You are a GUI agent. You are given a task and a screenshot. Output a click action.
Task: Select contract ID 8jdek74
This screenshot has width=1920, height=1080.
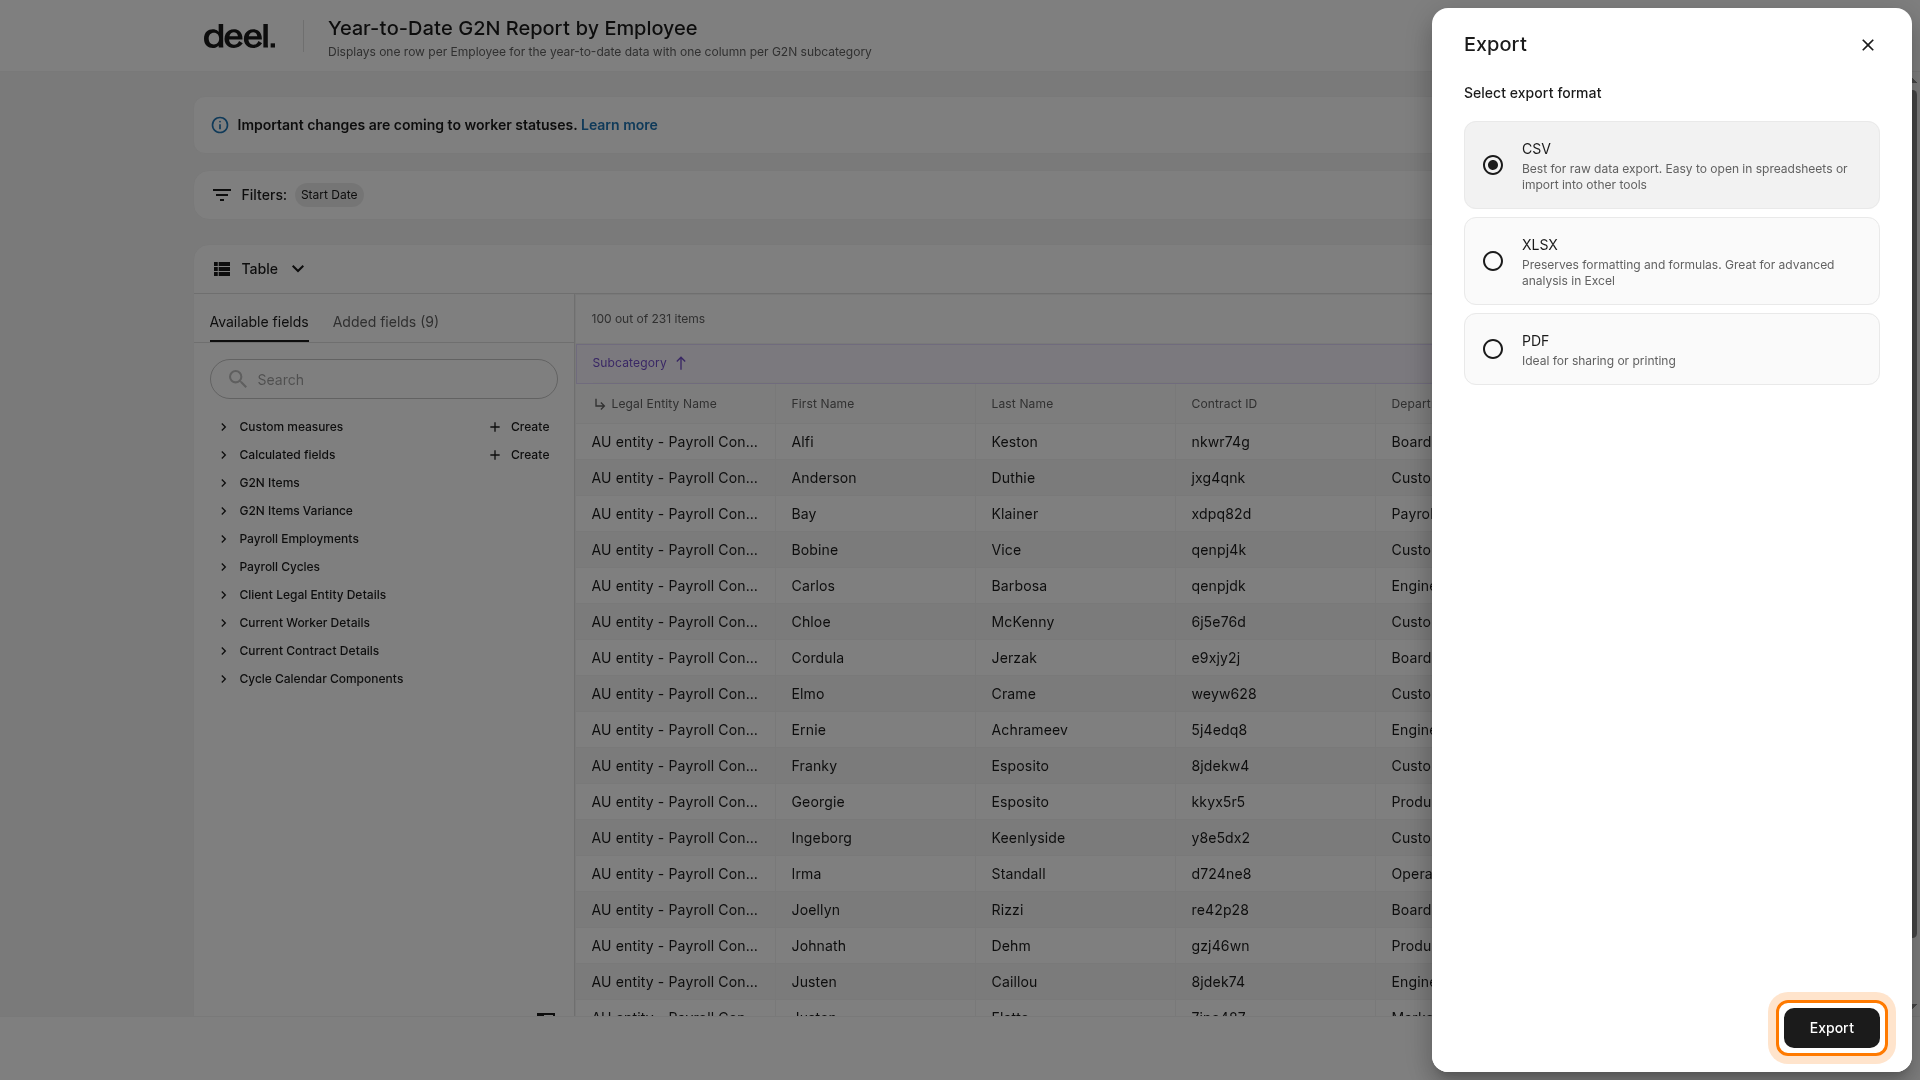[1275, 982]
